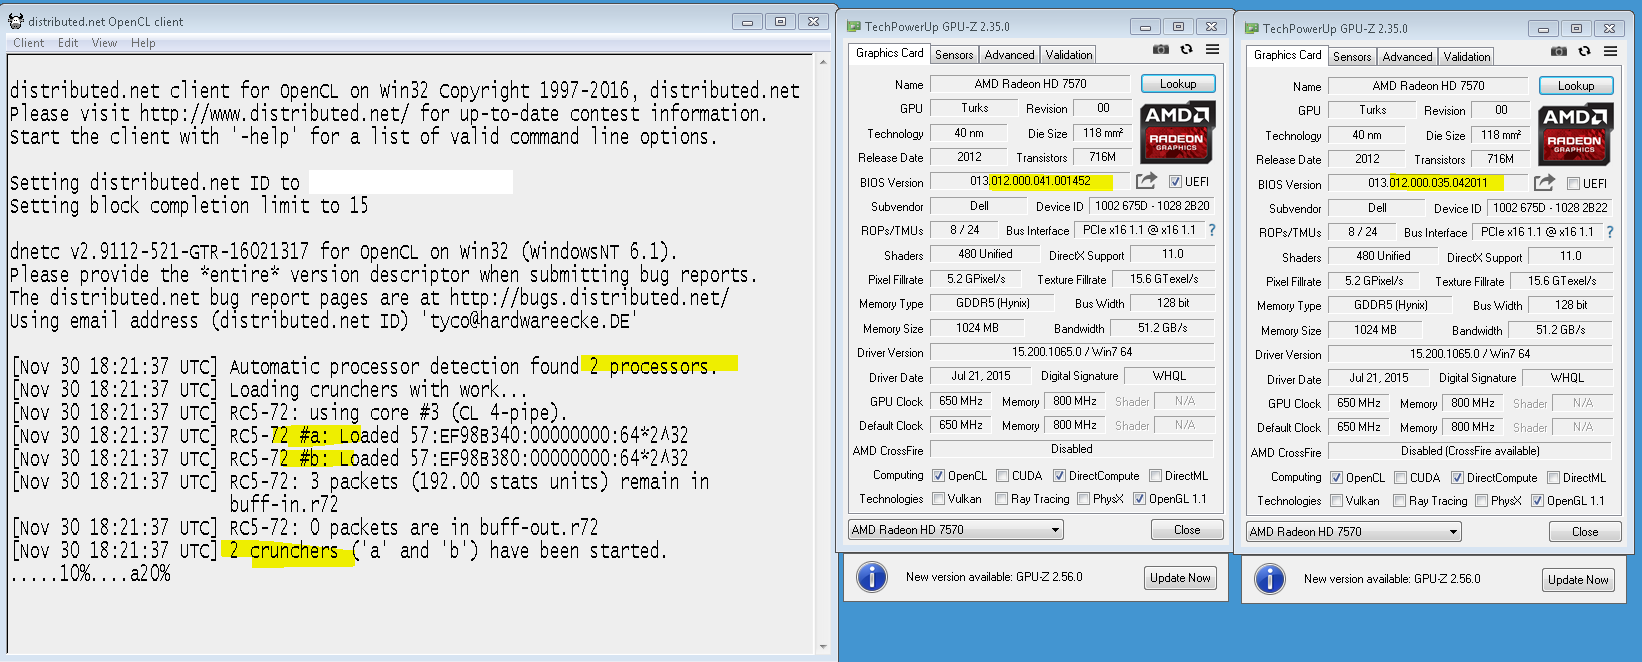Toggle Ray Tracing checkbox in right GPU-Z window
Viewport: 1642px width, 662px height.
pyautogui.click(x=1400, y=501)
